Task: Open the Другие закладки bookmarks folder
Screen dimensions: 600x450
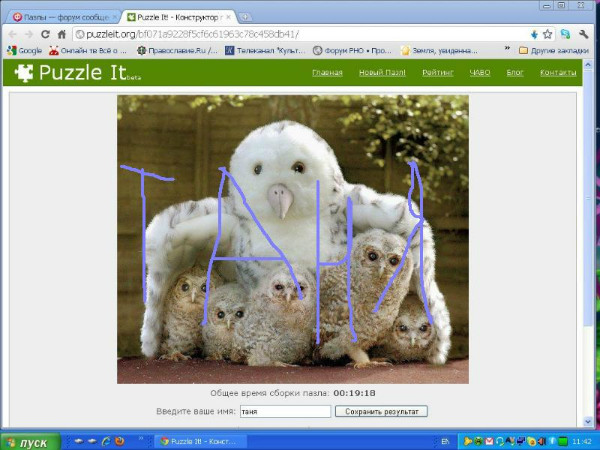Action: pos(555,50)
